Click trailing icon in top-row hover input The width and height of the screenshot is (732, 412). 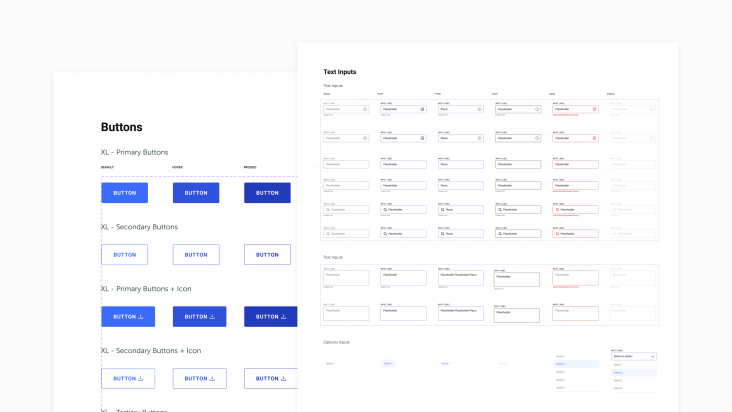click(422, 109)
